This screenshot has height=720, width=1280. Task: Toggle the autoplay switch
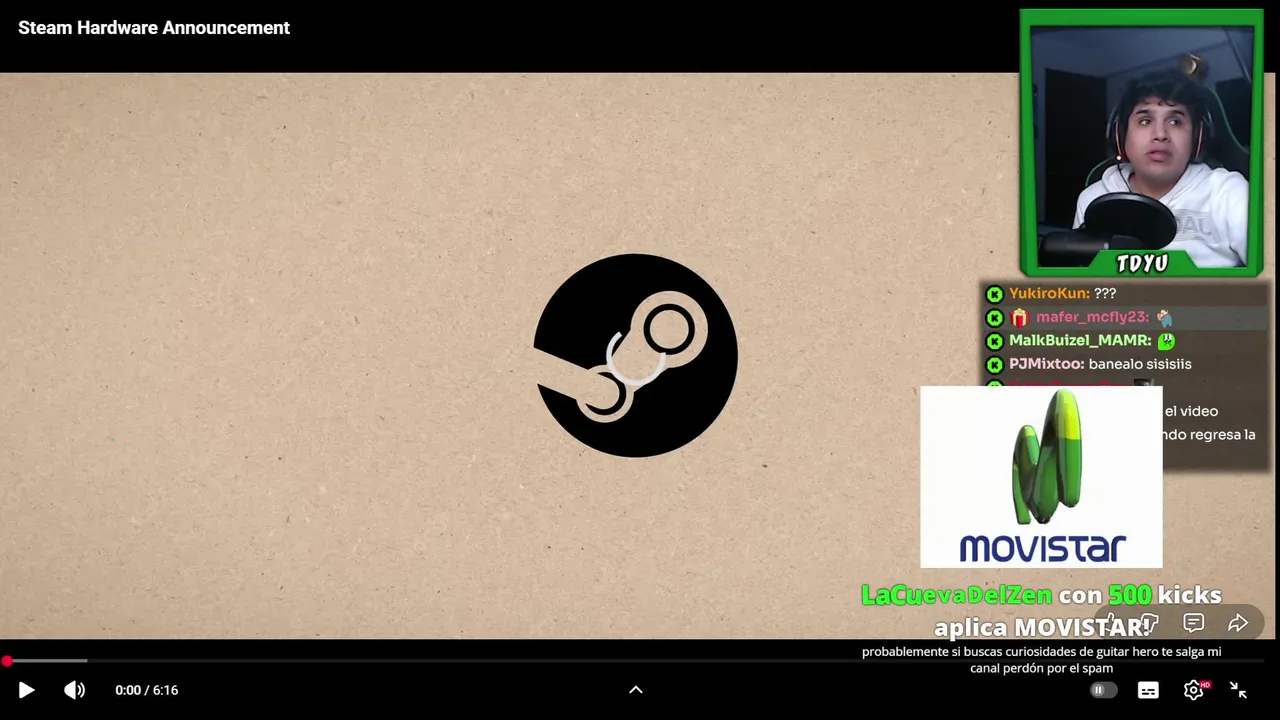1102,690
